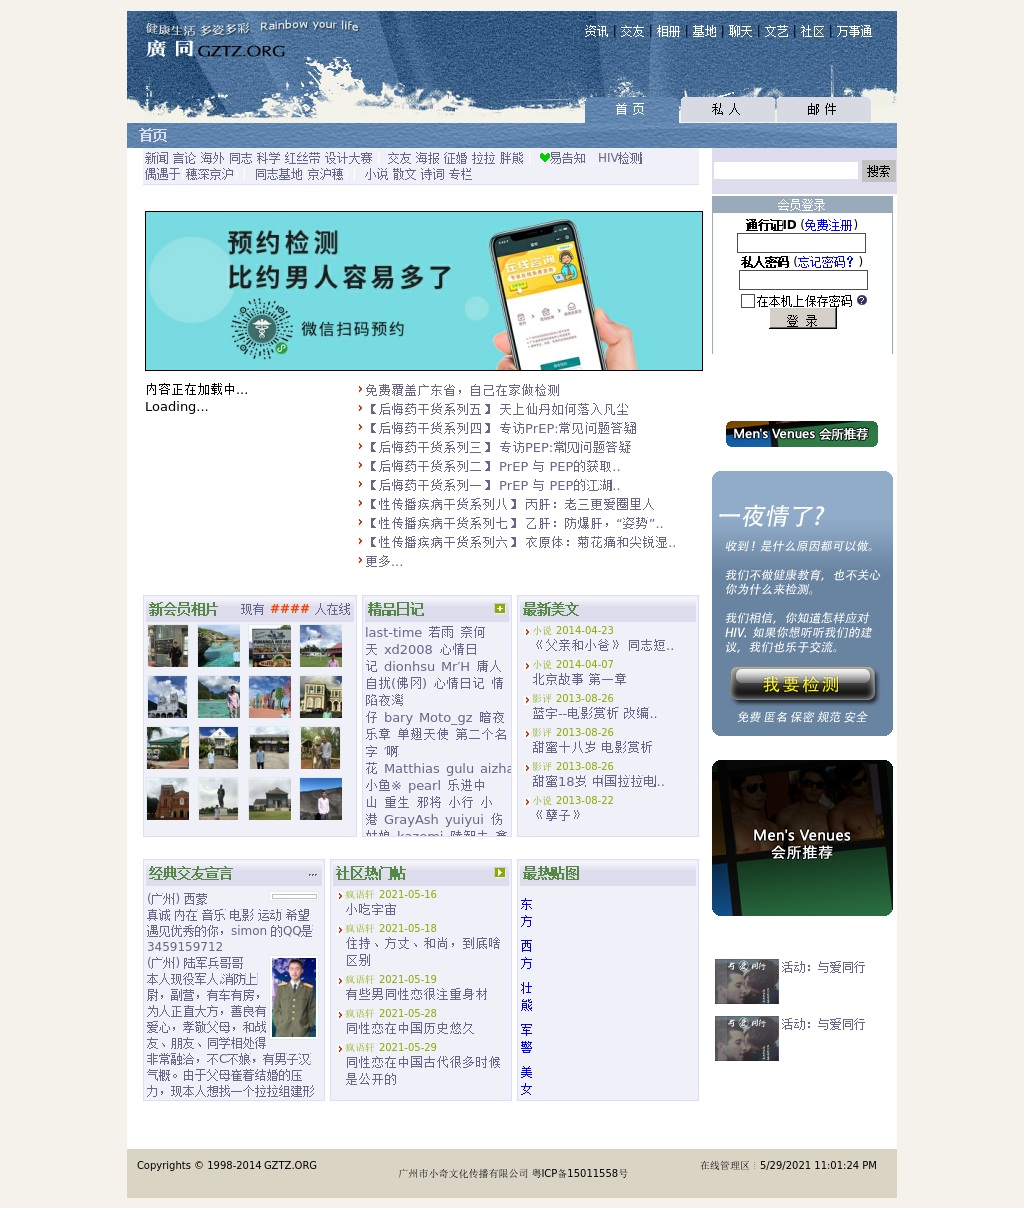This screenshot has height=1208, width=1024.
Task: Open 相册 in the top navigation
Action: point(669,31)
